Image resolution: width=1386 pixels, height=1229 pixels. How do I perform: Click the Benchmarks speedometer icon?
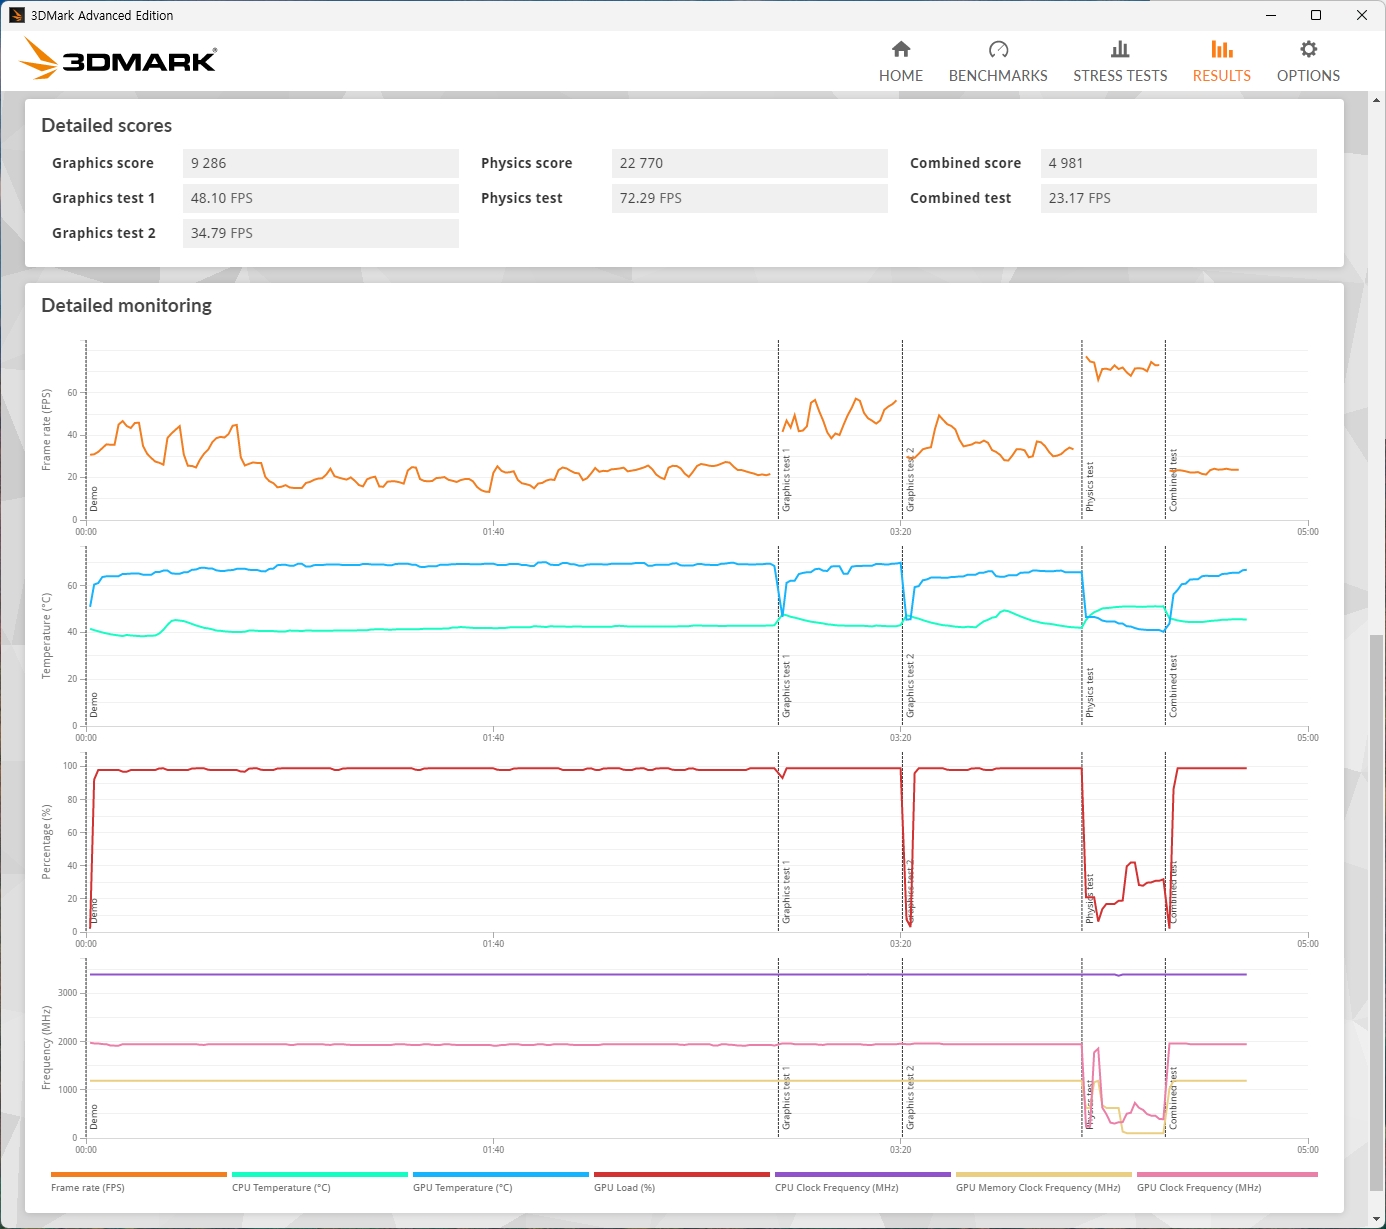[998, 49]
